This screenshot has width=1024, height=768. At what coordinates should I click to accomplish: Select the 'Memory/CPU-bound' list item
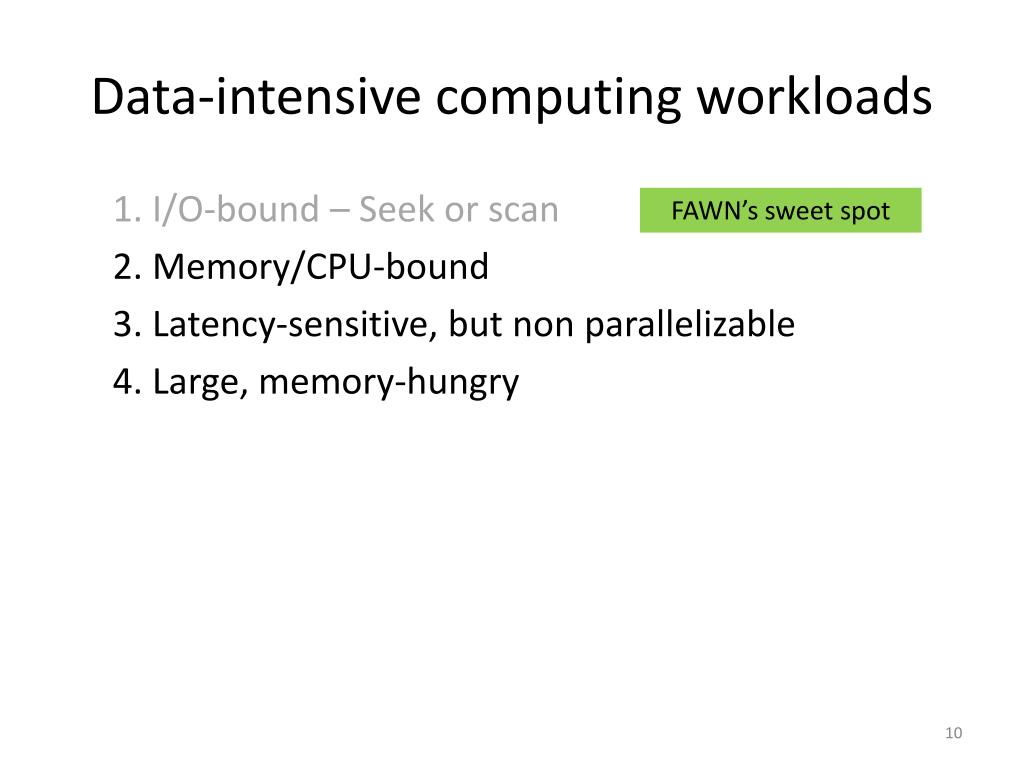click(x=321, y=267)
